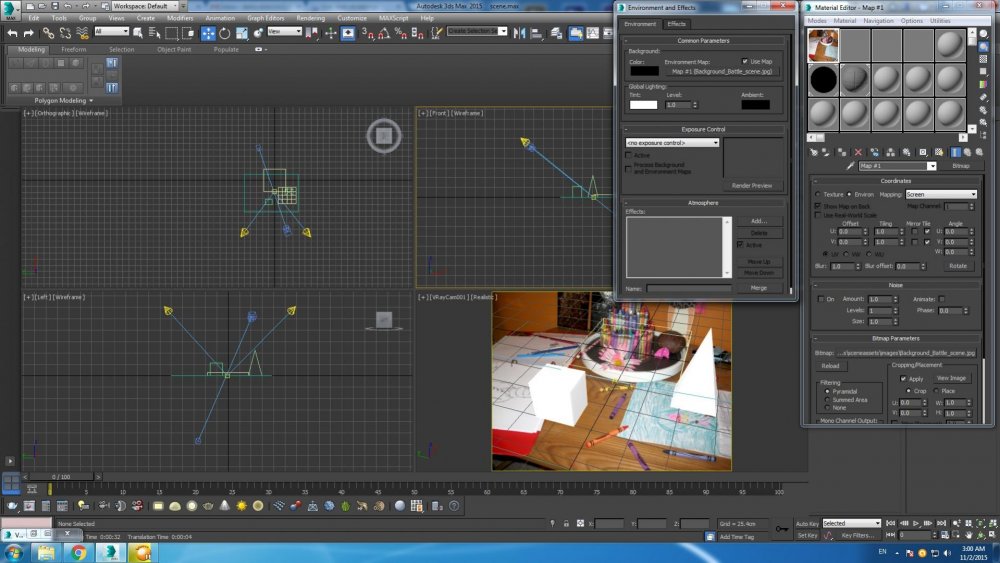The width and height of the screenshot is (1000, 563).
Task: Open the Rendering menu
Action: pos(310,18)
